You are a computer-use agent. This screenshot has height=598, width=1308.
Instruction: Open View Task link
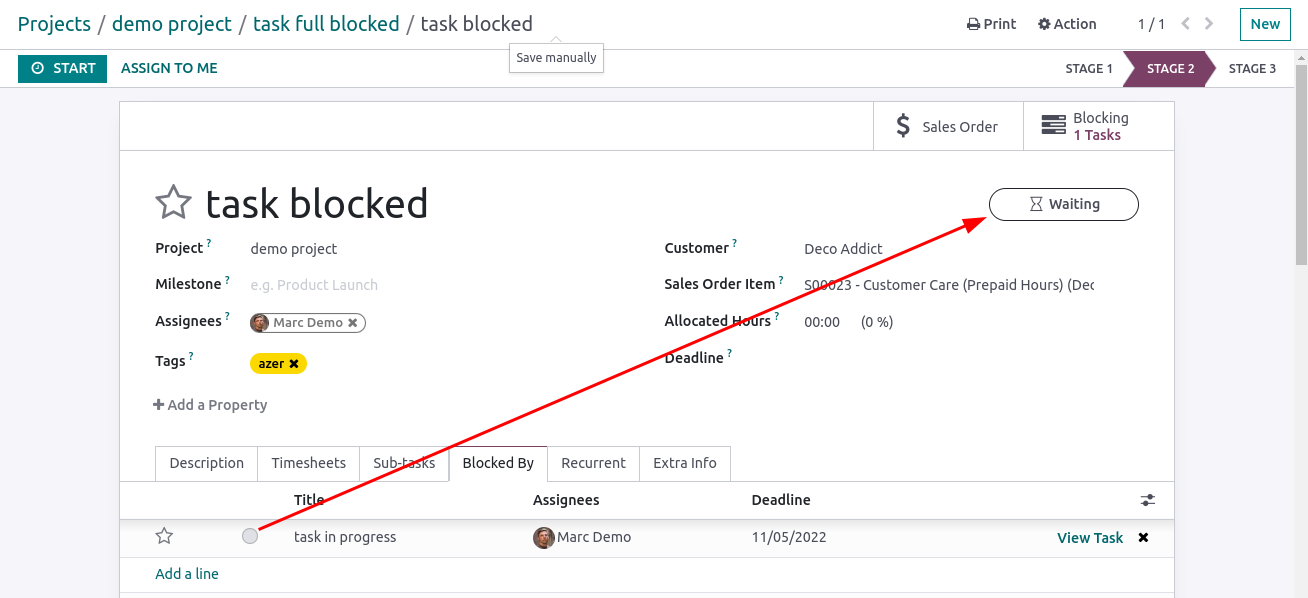coord(1090,538)
